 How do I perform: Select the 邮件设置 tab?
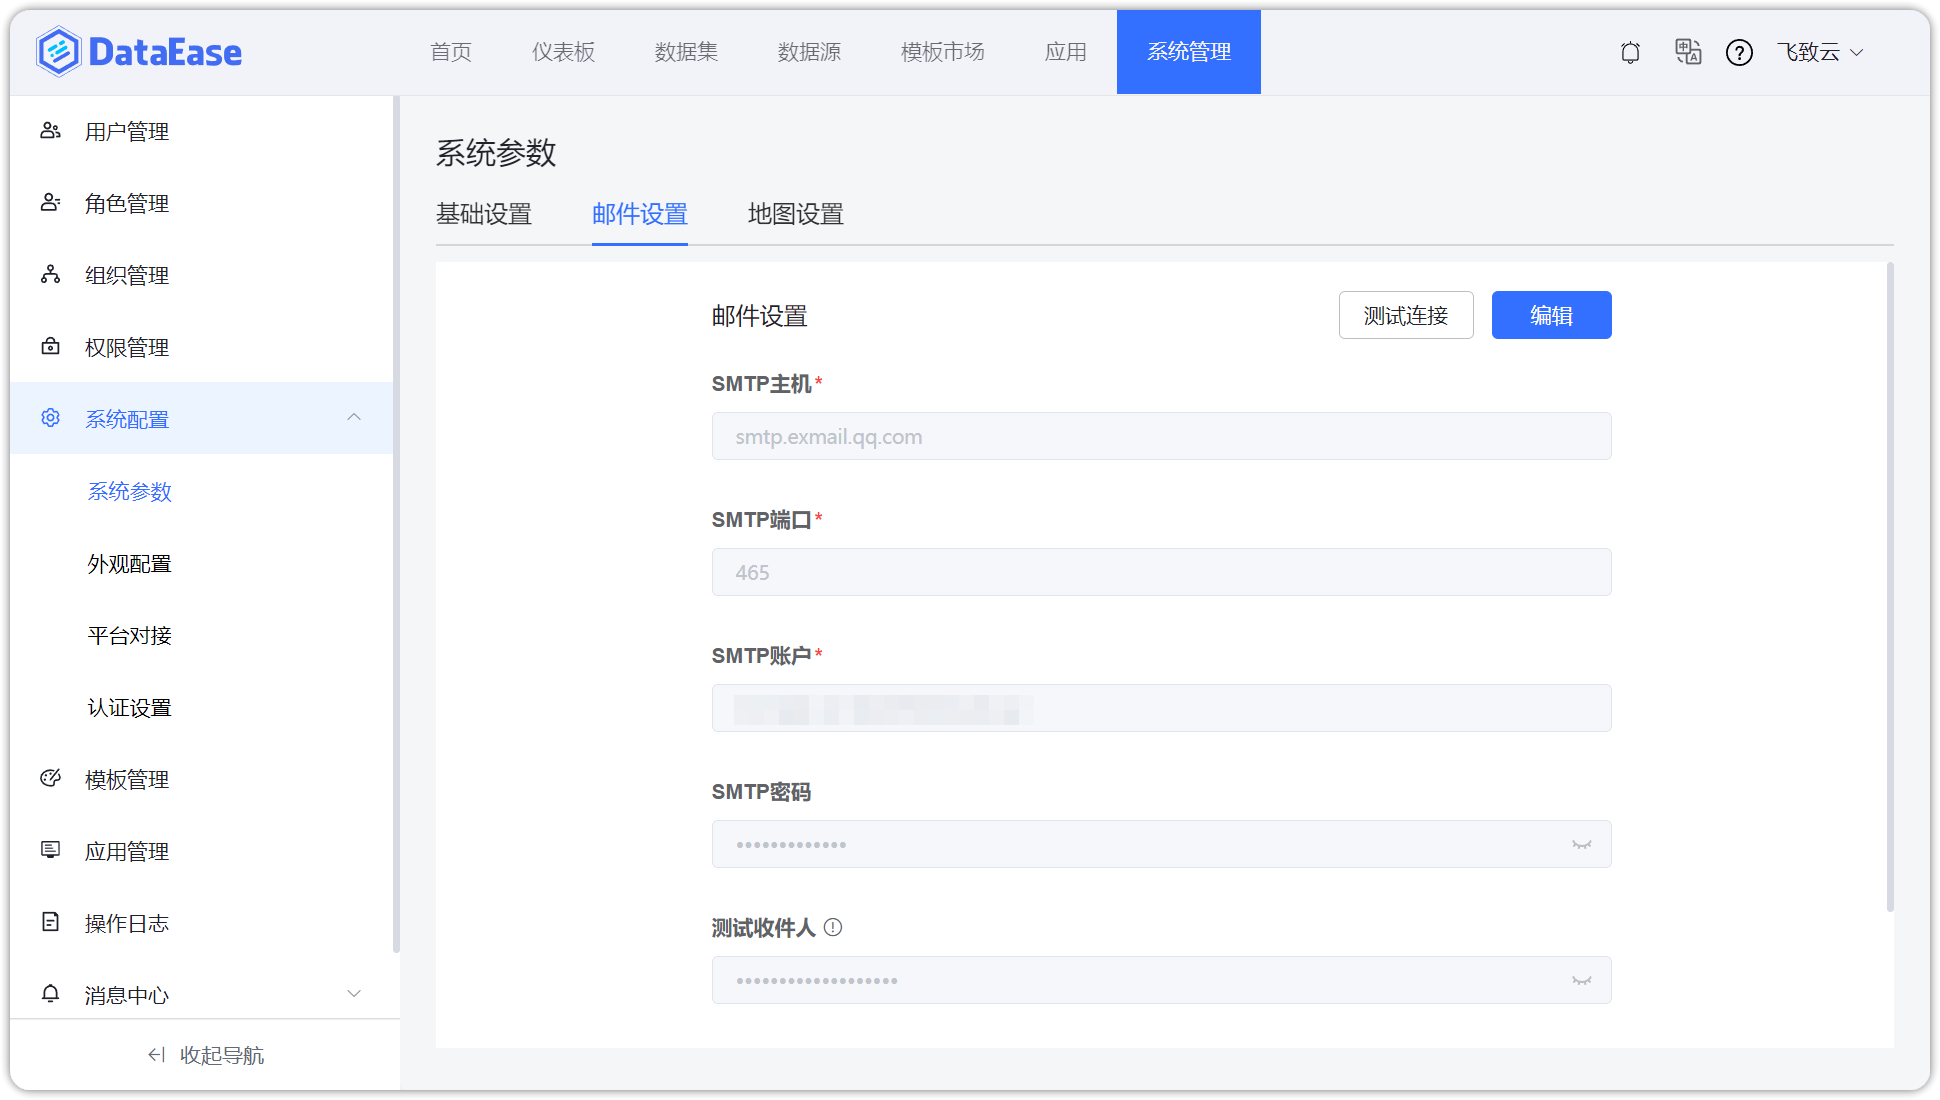(x=640, y=214)
